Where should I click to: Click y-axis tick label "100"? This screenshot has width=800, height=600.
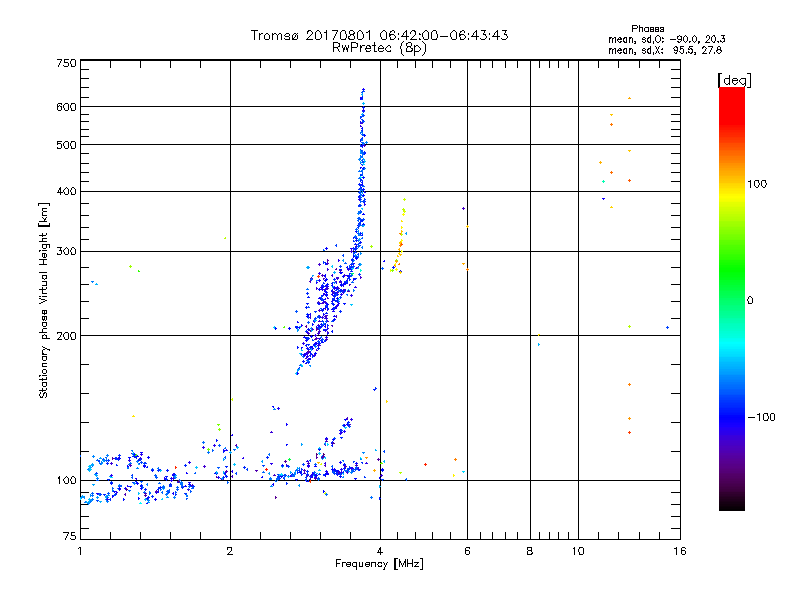[x=66, y=480]
